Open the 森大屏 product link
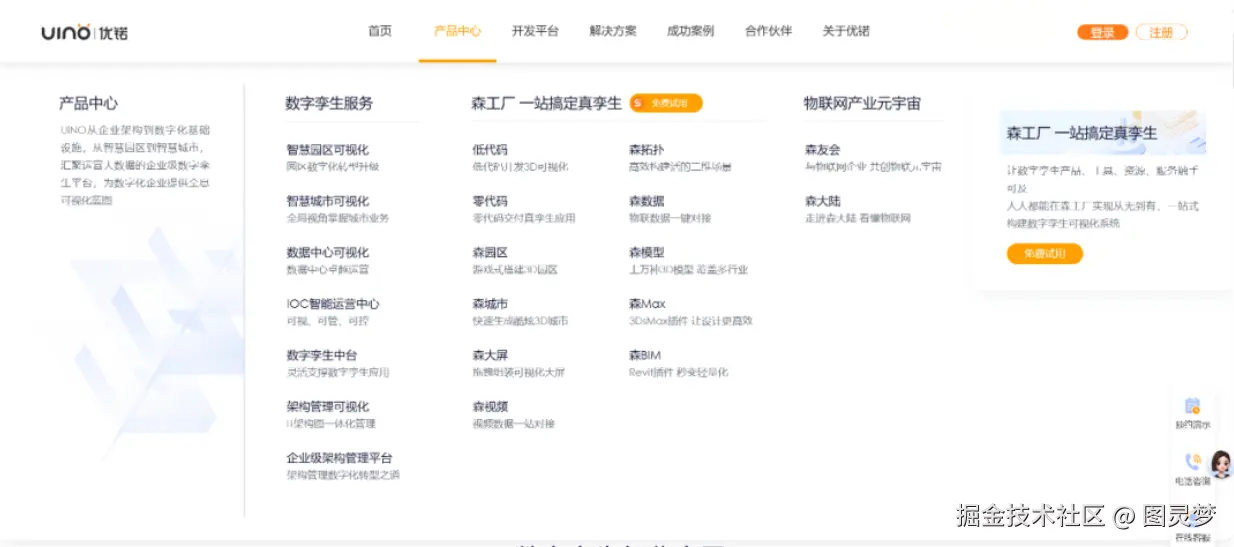 click(490, 355)
